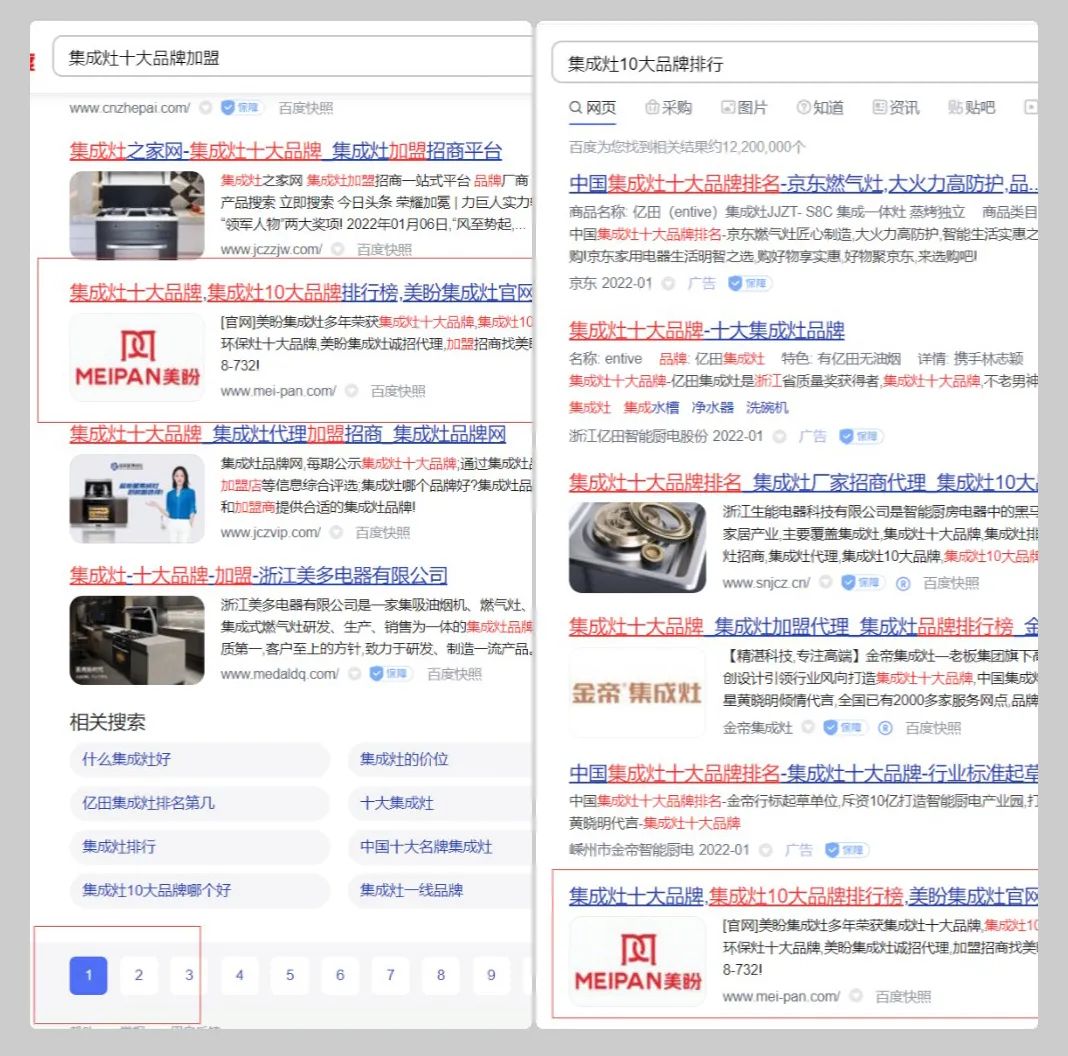Click the left search box containing 集成灶十大品牌加盟
Image resolution: width=1068 pixels, height=1056 pixels.
293,57
